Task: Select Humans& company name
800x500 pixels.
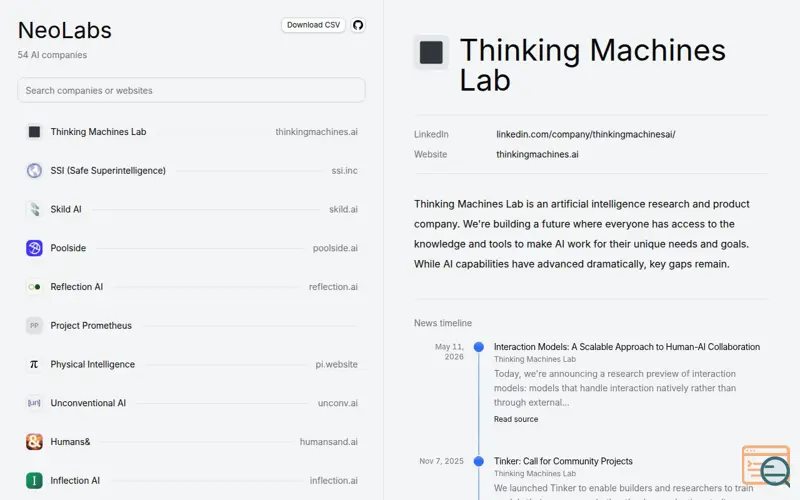Action: tap(70, 442)
